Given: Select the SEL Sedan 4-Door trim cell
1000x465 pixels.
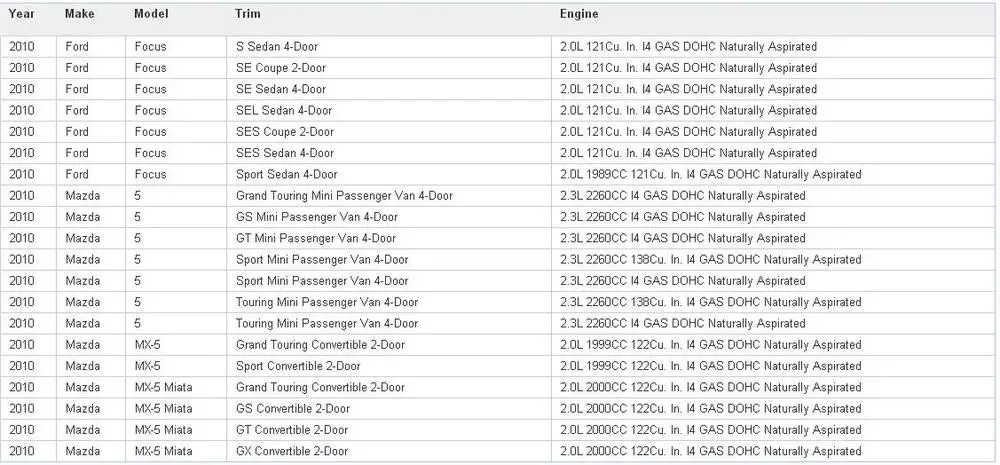Looking at the screenshot, I should click(388, 110).
